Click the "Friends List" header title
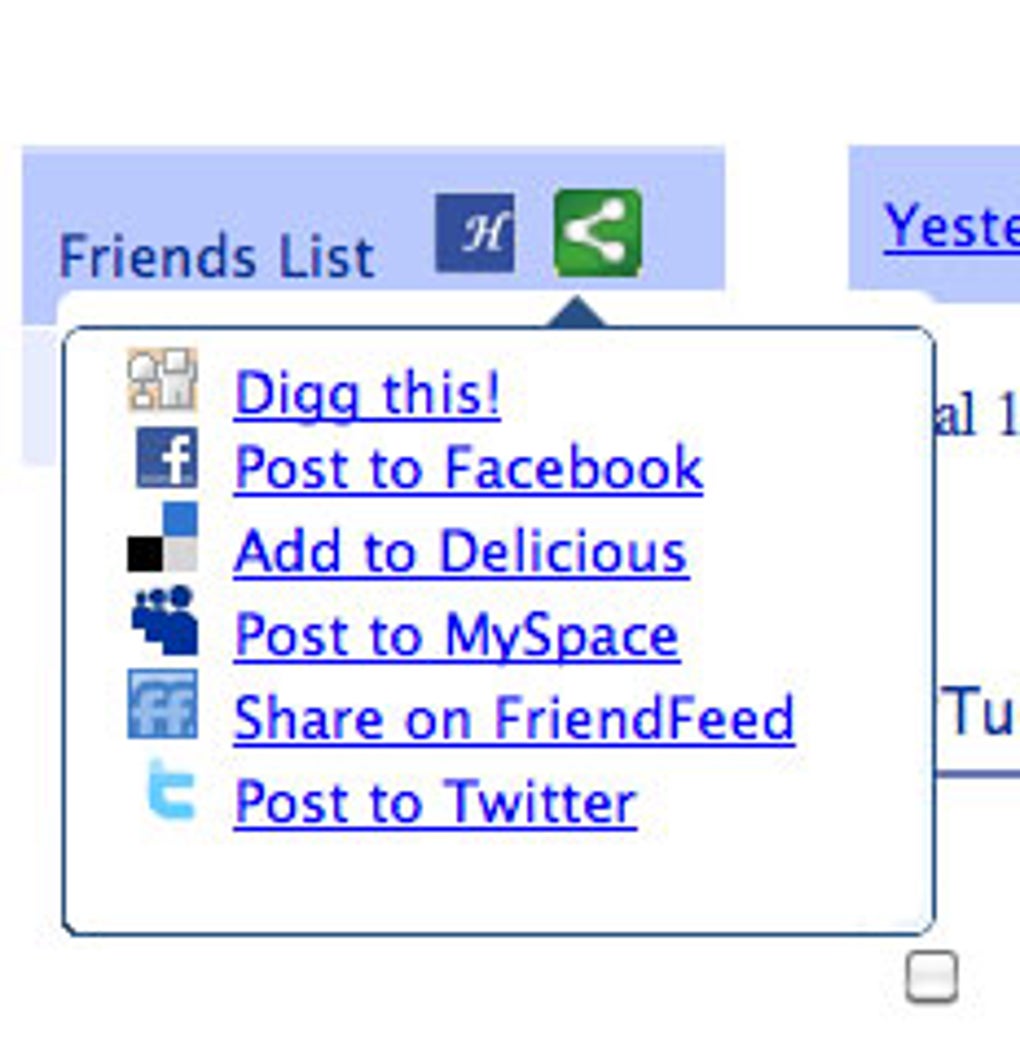 point(216,256)
